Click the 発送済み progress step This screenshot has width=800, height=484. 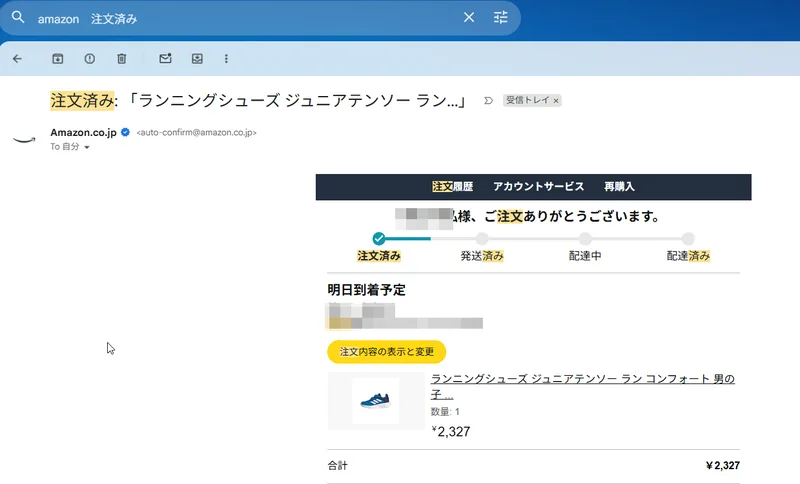point(482,238)
